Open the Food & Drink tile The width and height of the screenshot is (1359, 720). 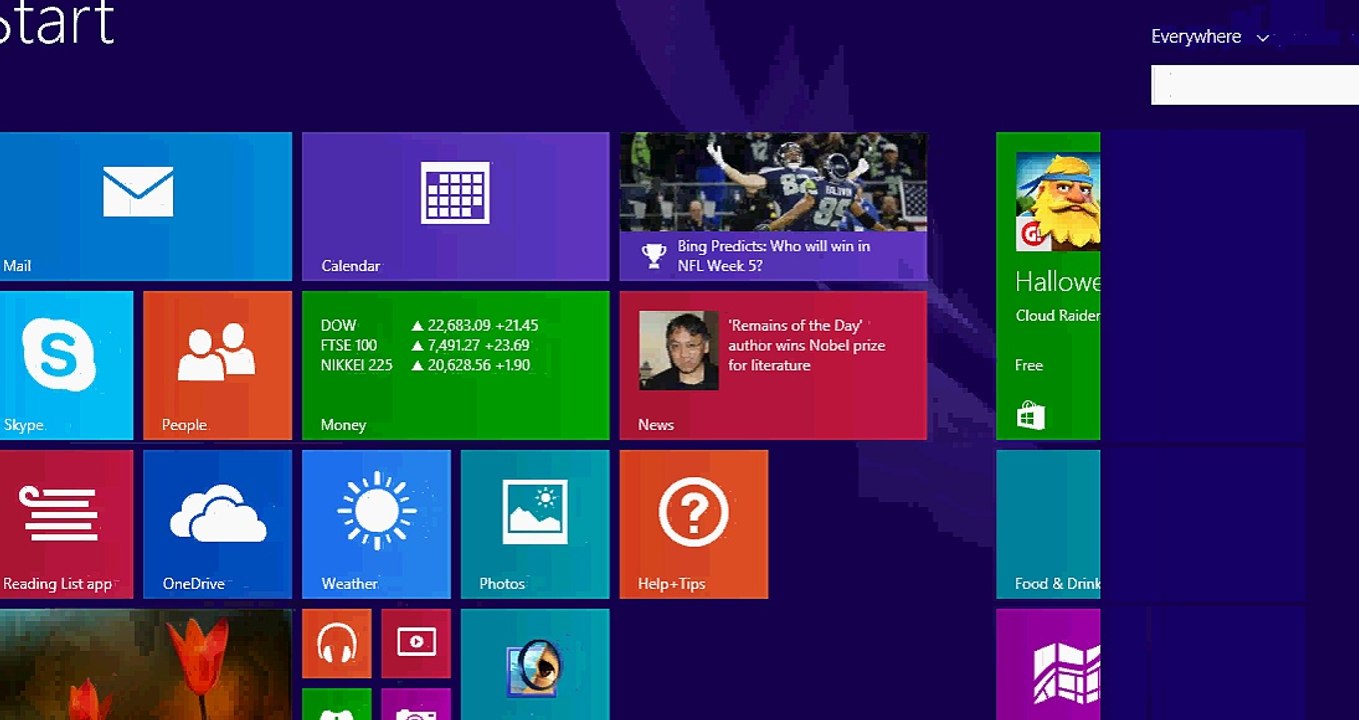click(x=1048, y=524)
